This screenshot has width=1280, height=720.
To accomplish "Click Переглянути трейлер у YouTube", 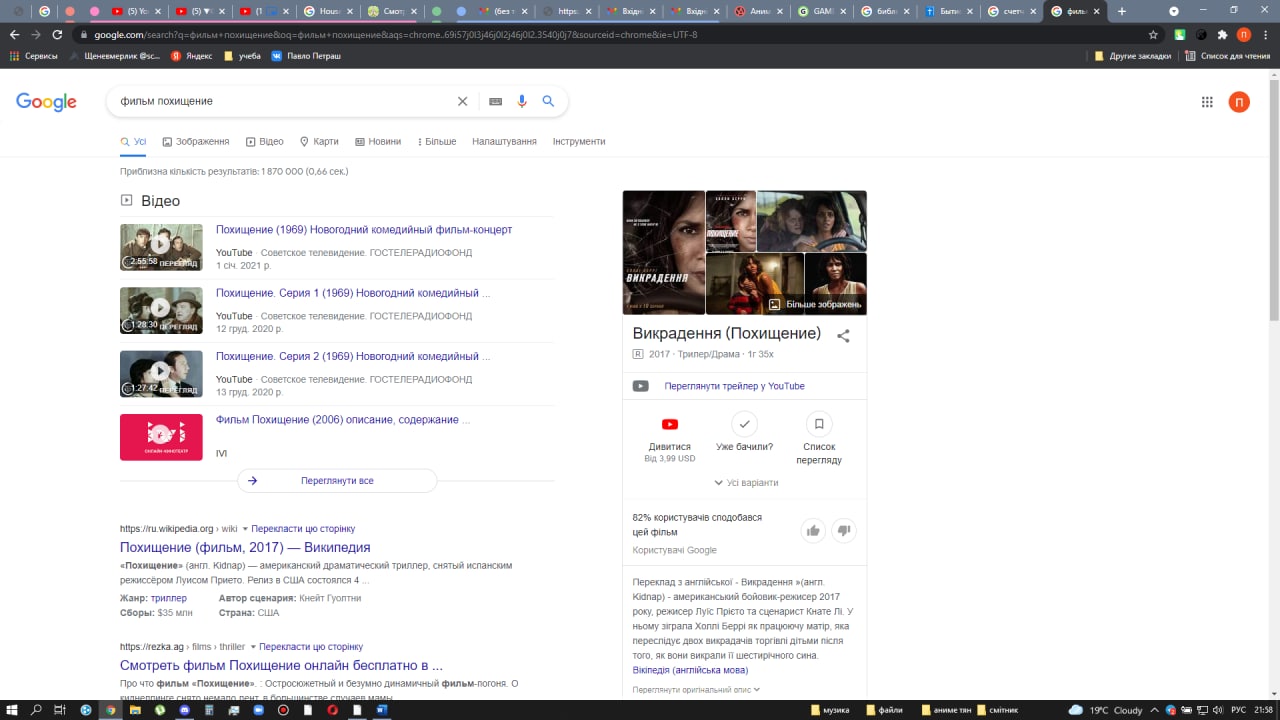I will [734, 386].
